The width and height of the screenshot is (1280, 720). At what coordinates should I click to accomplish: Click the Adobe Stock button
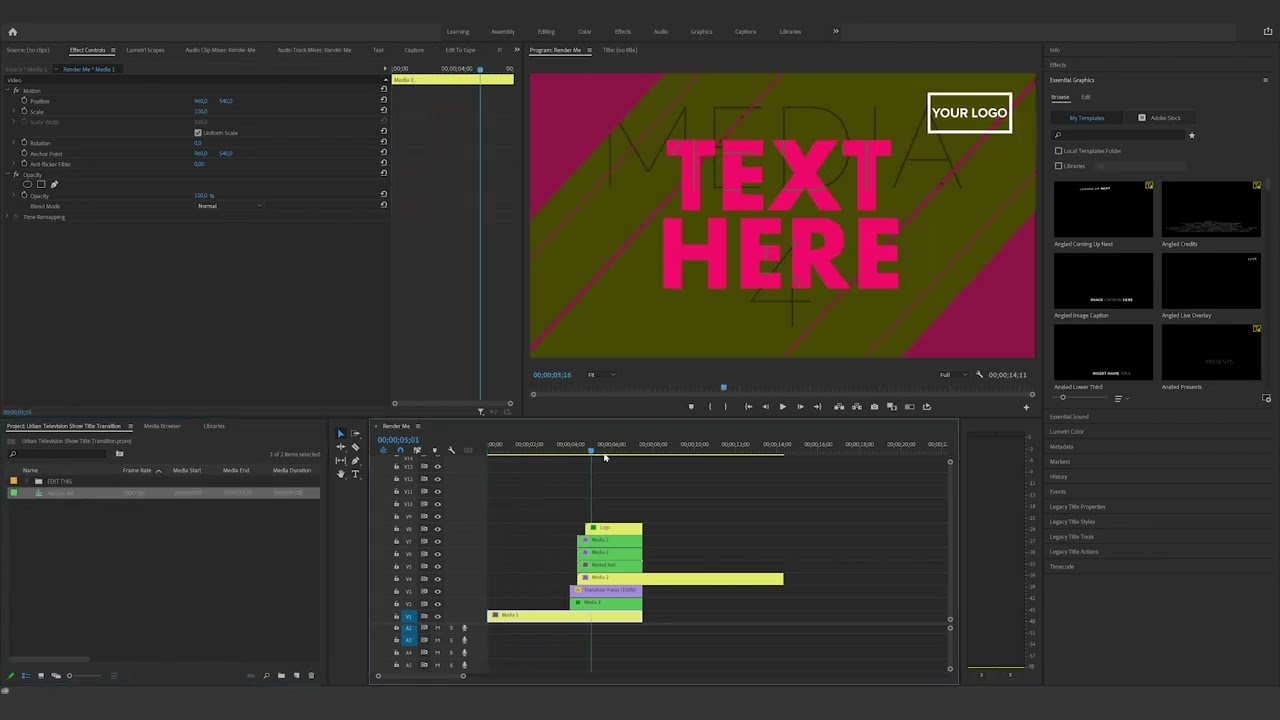[x=1160, y=118]
